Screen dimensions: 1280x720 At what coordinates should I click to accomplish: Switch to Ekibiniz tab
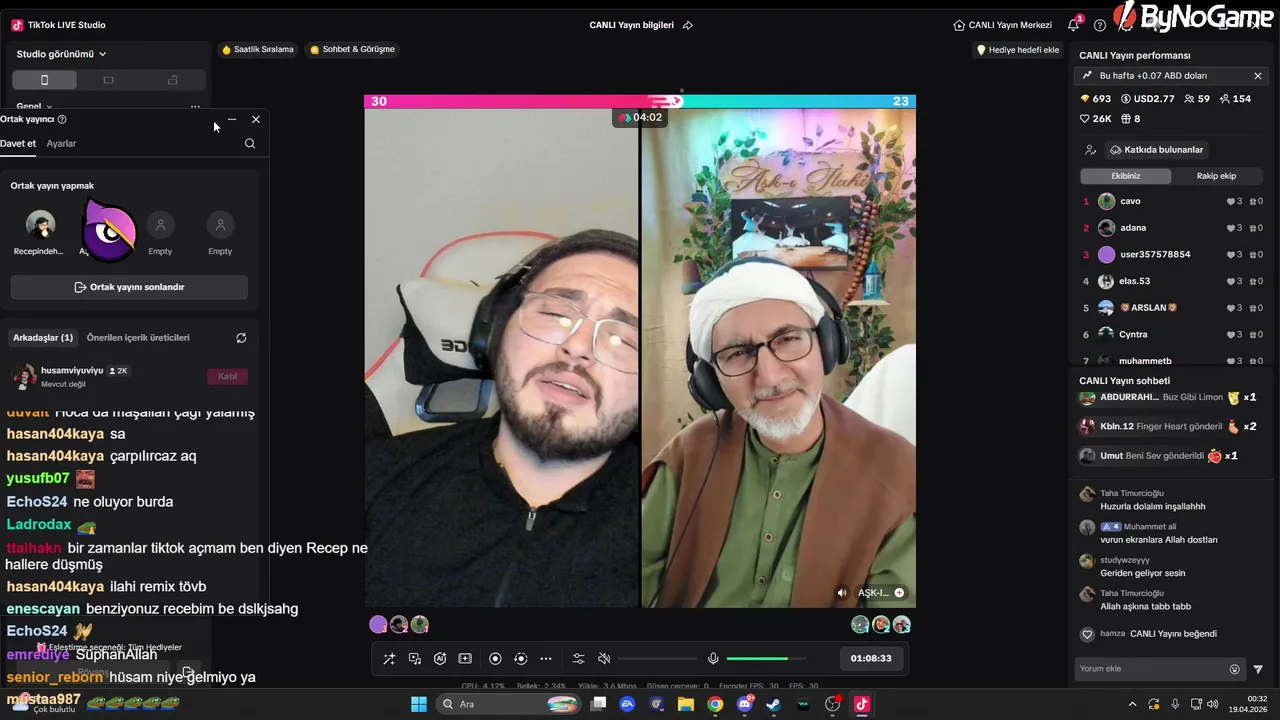(x=1125, y=176)
